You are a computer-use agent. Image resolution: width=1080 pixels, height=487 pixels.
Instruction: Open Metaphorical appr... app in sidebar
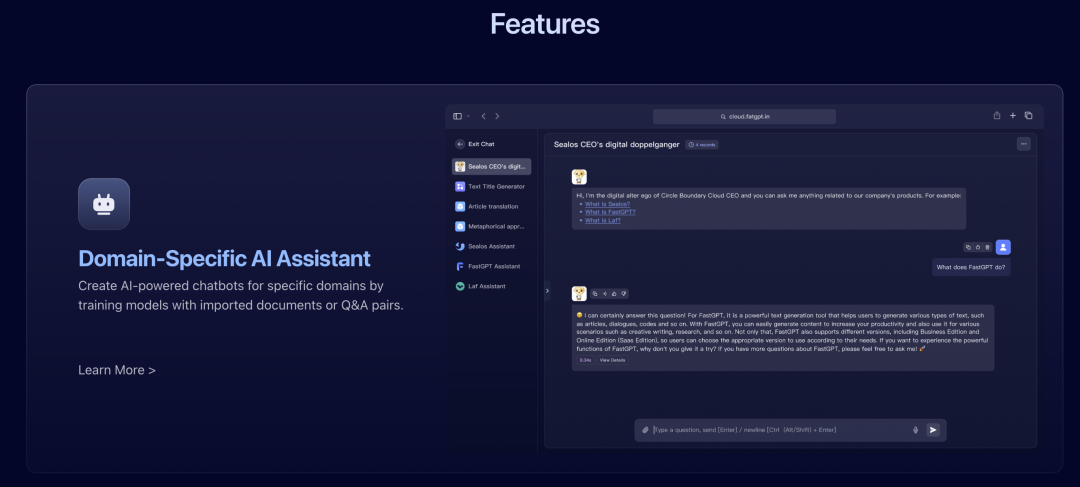[492, 226]
